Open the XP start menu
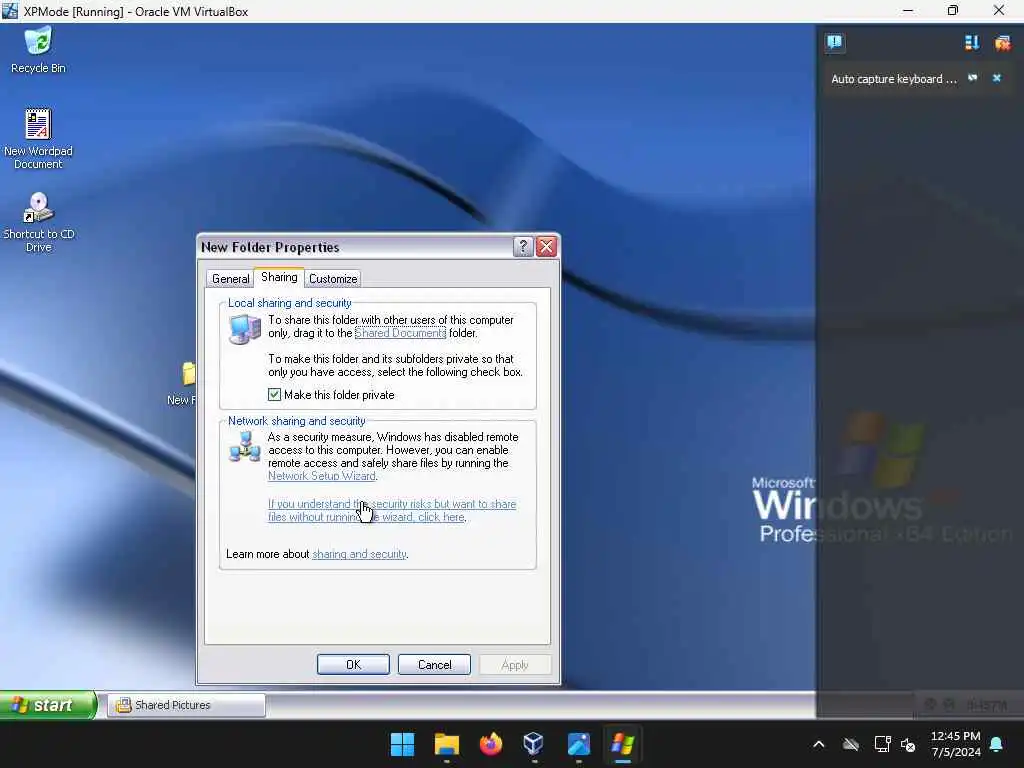 pos(48,705)
